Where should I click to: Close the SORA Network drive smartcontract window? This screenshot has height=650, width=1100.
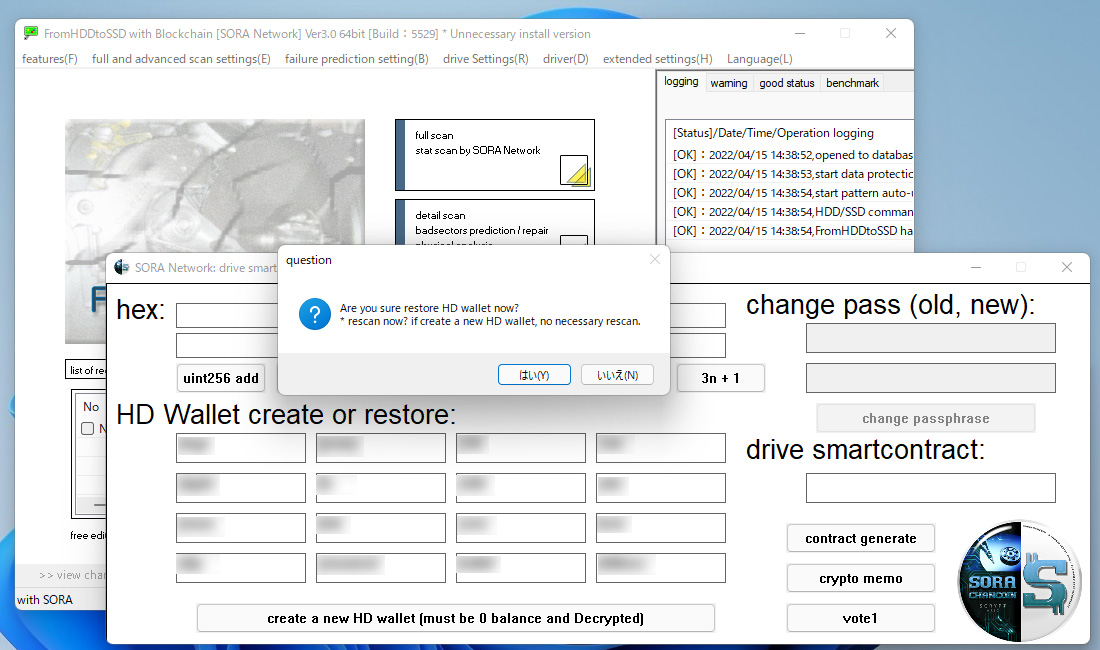[1066, 267]
